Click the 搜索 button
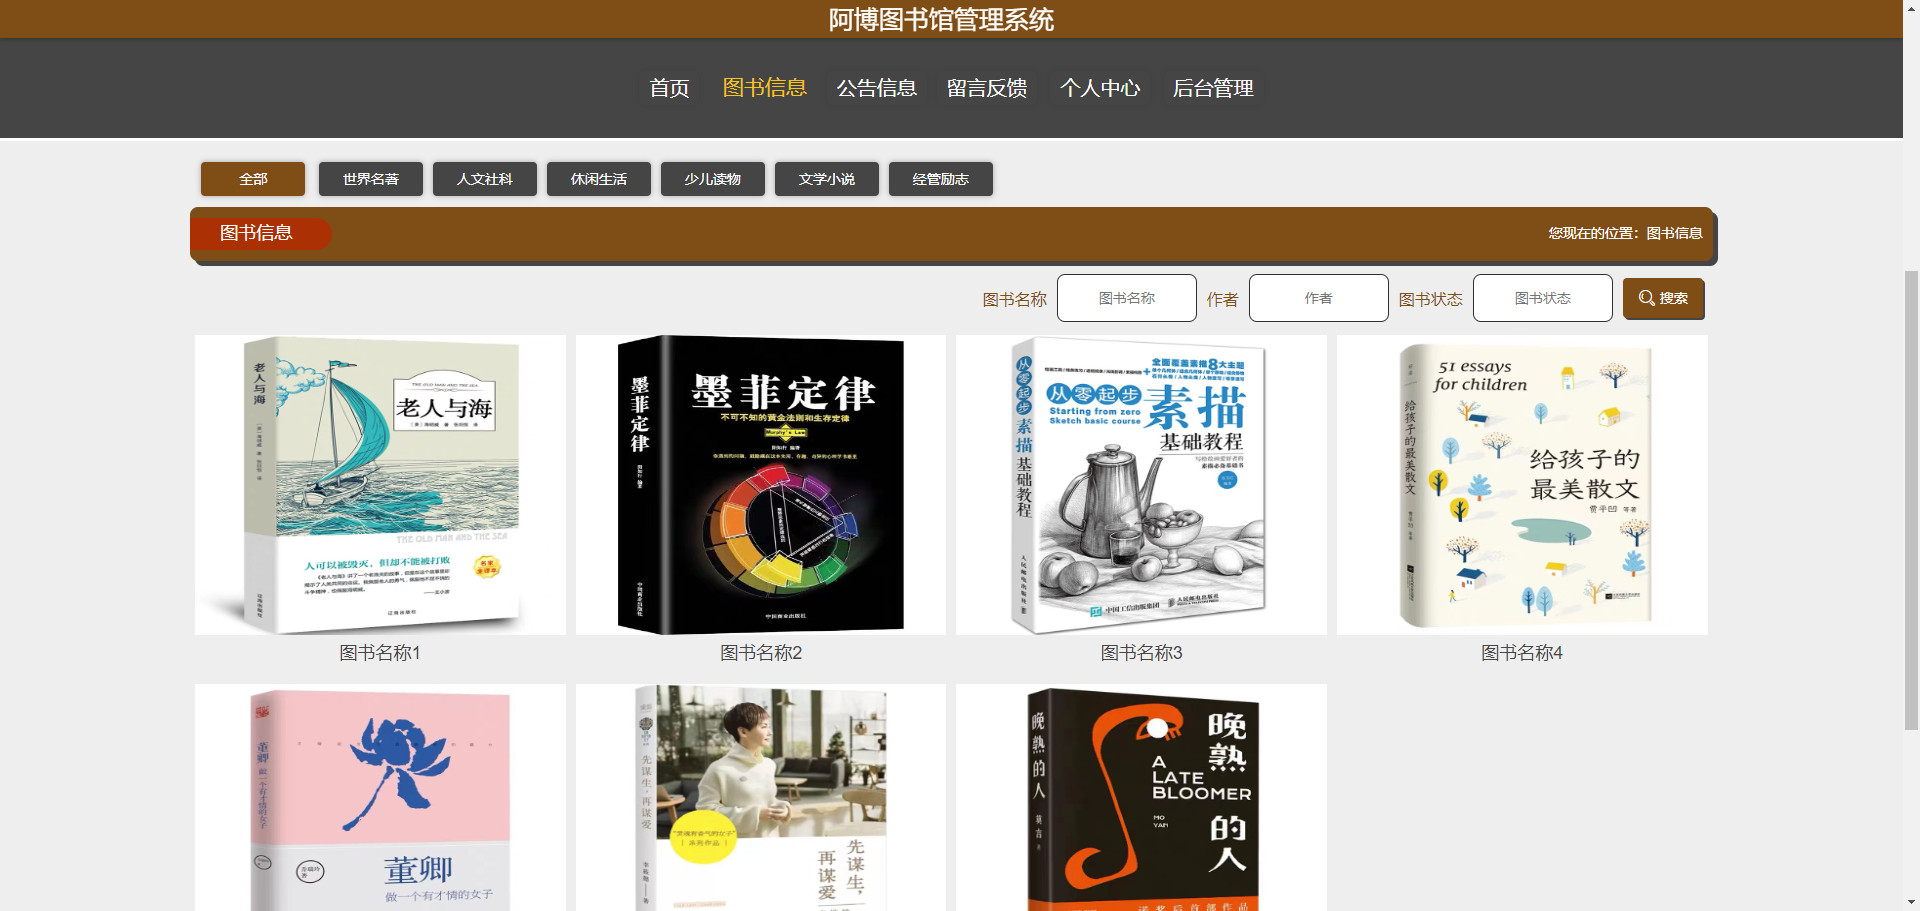The image size is (1920, 911). [1664, 298]
